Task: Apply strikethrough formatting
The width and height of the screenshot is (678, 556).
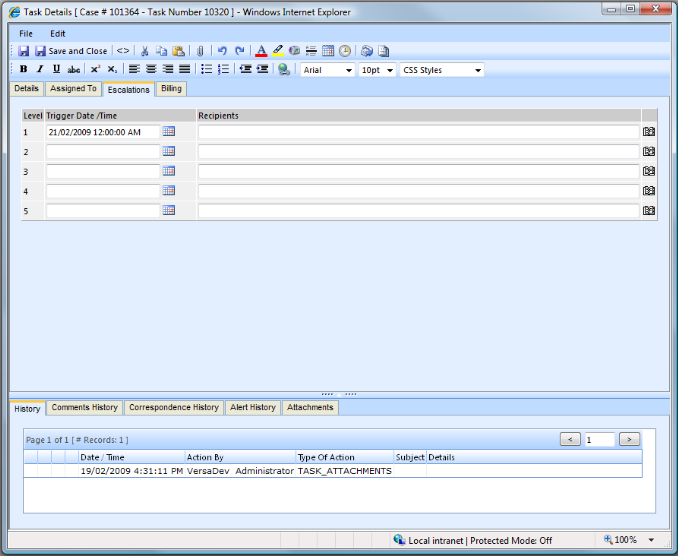Action: tap(74, 69)
